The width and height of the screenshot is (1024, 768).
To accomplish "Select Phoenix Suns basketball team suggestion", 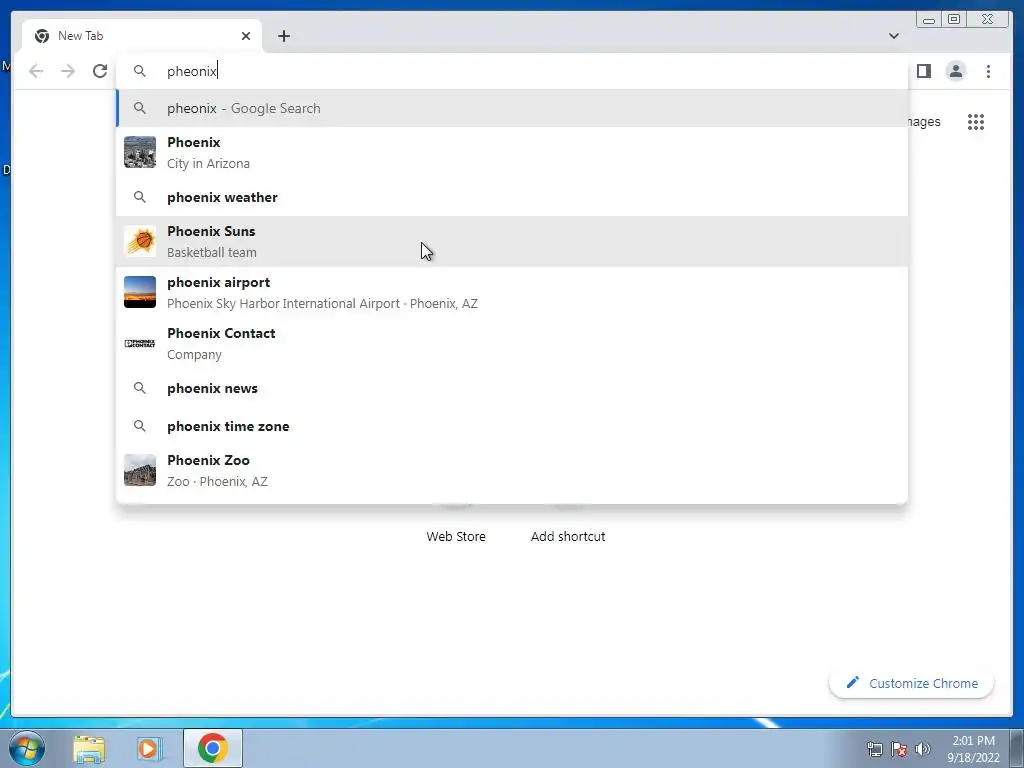I will pos(512,241).
